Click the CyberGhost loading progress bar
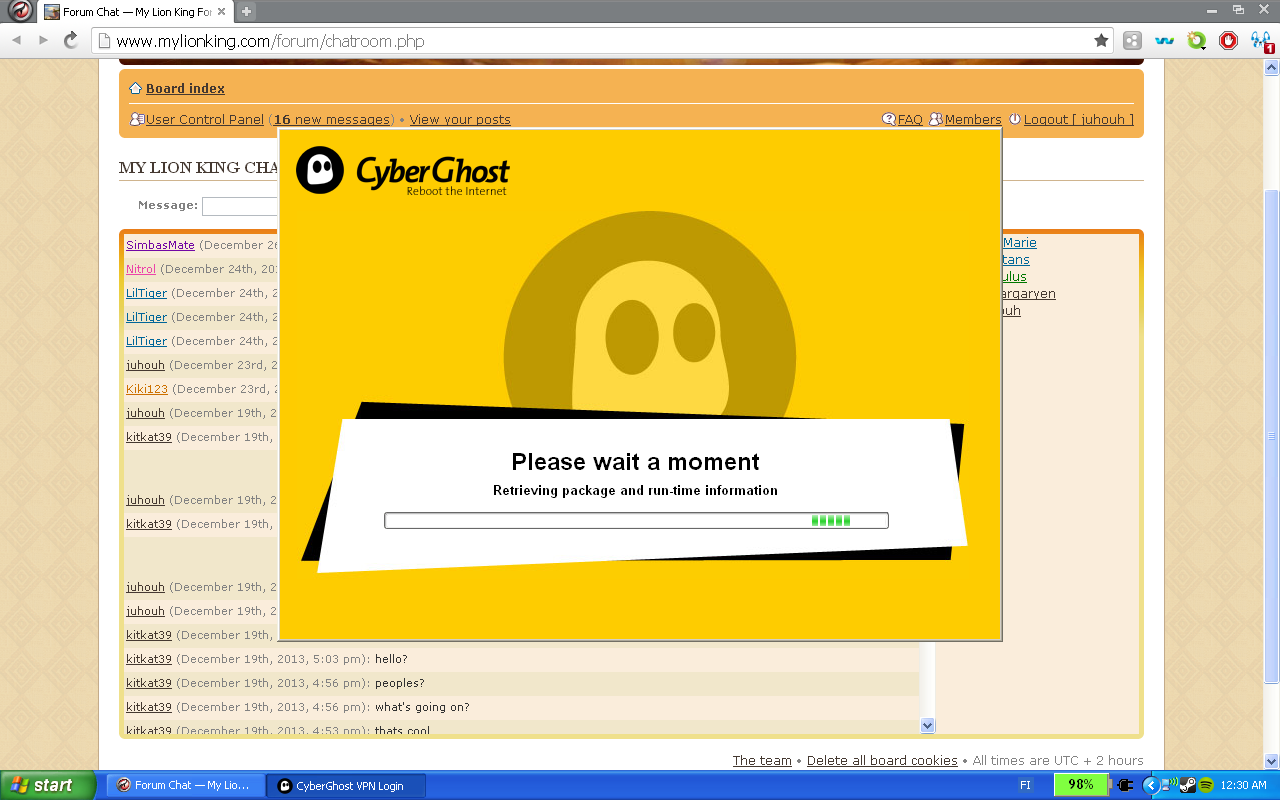This screenshot has width=1280, height=800. (x=636, y=520)
